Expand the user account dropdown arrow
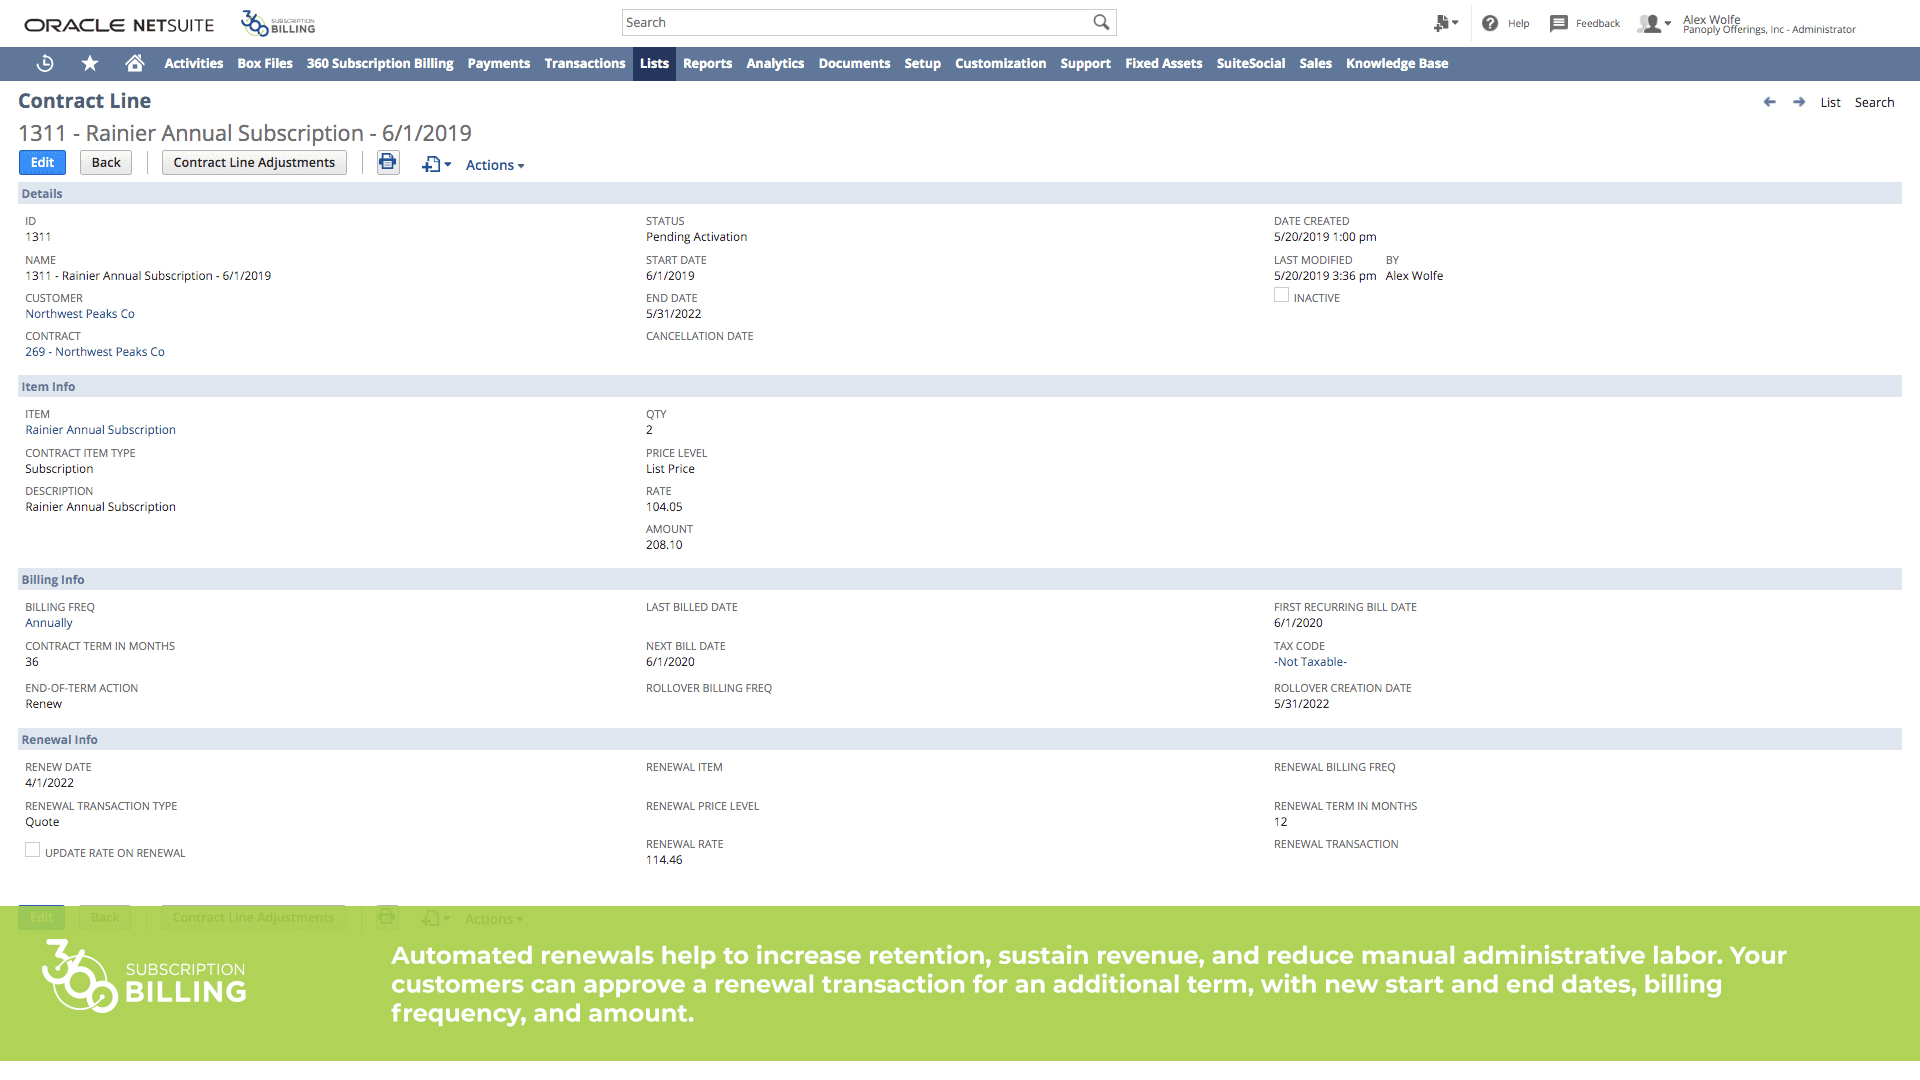The width and height of the screenshot is (1920, 1080). coord(1668,23)
